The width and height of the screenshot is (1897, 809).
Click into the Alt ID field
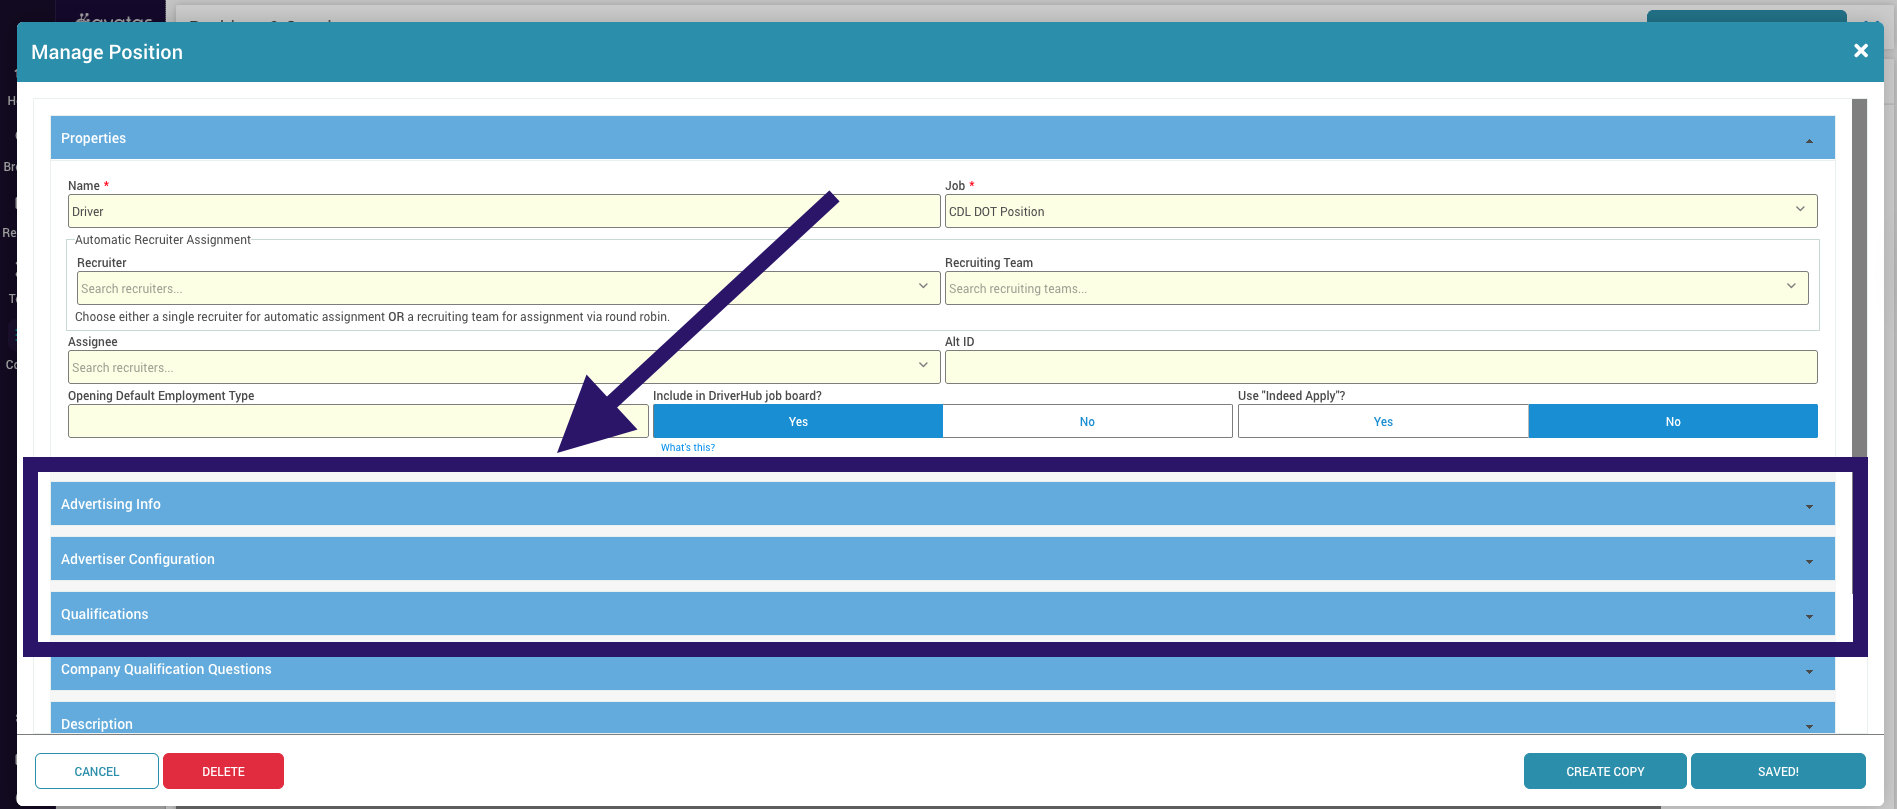[1380, 367]
